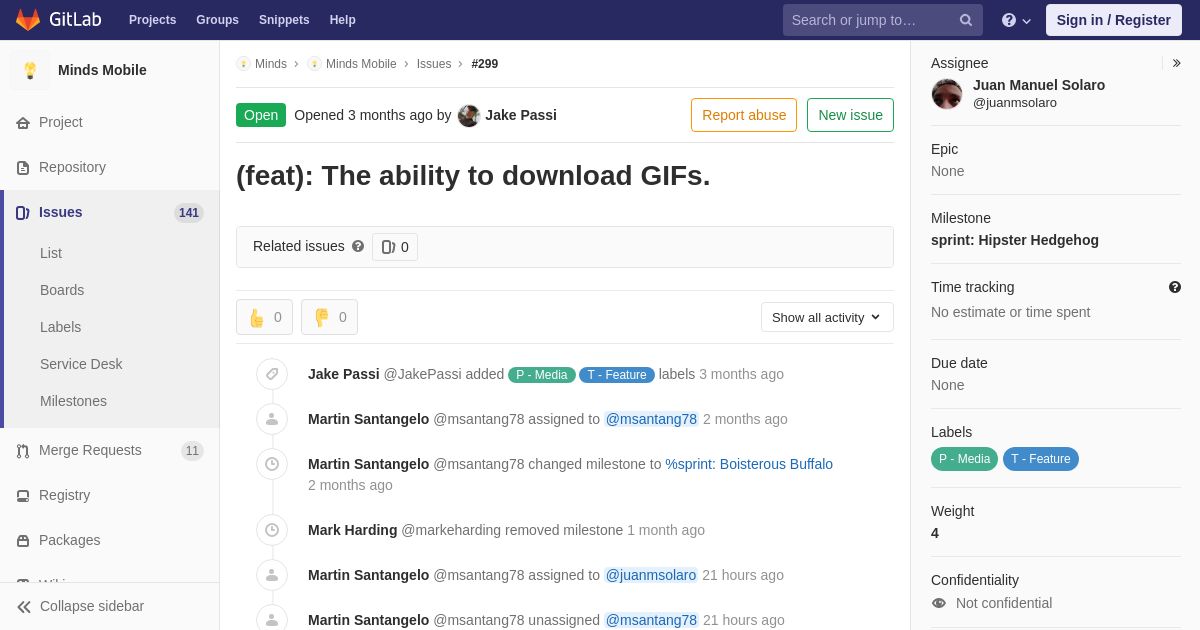The image size is (1200, 630).
Task: Click the Minds Mobile breadcrumb link
Action: [361, 64]
